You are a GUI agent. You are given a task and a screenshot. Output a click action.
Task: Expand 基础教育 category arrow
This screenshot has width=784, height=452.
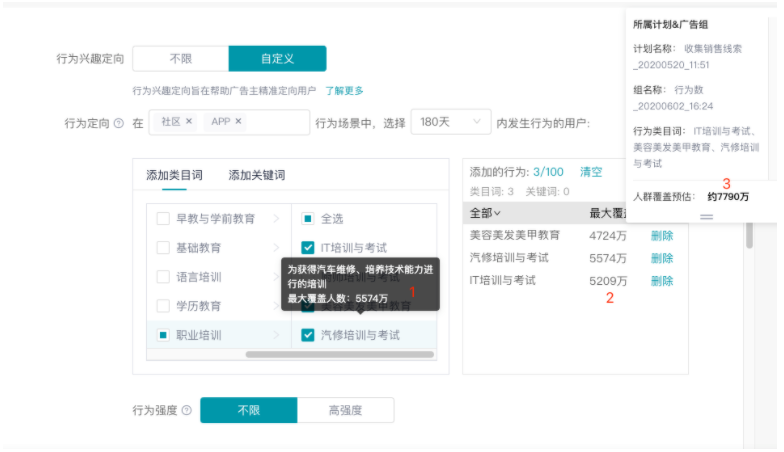276,248
